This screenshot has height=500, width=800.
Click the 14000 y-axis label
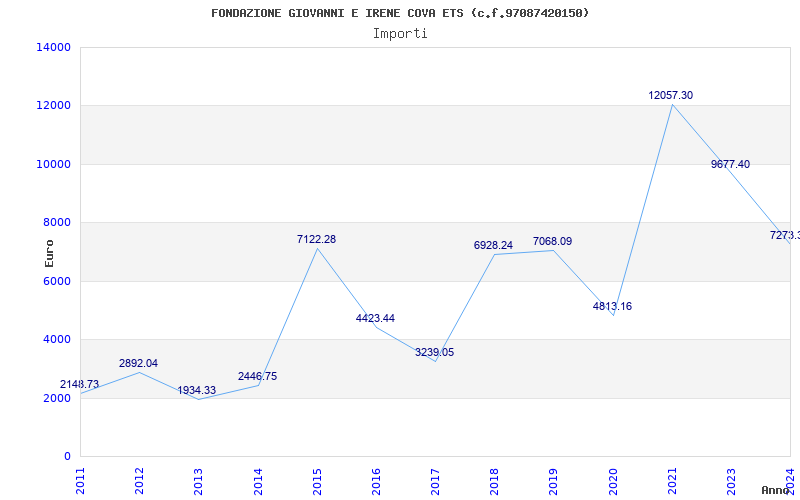(53, 48)
